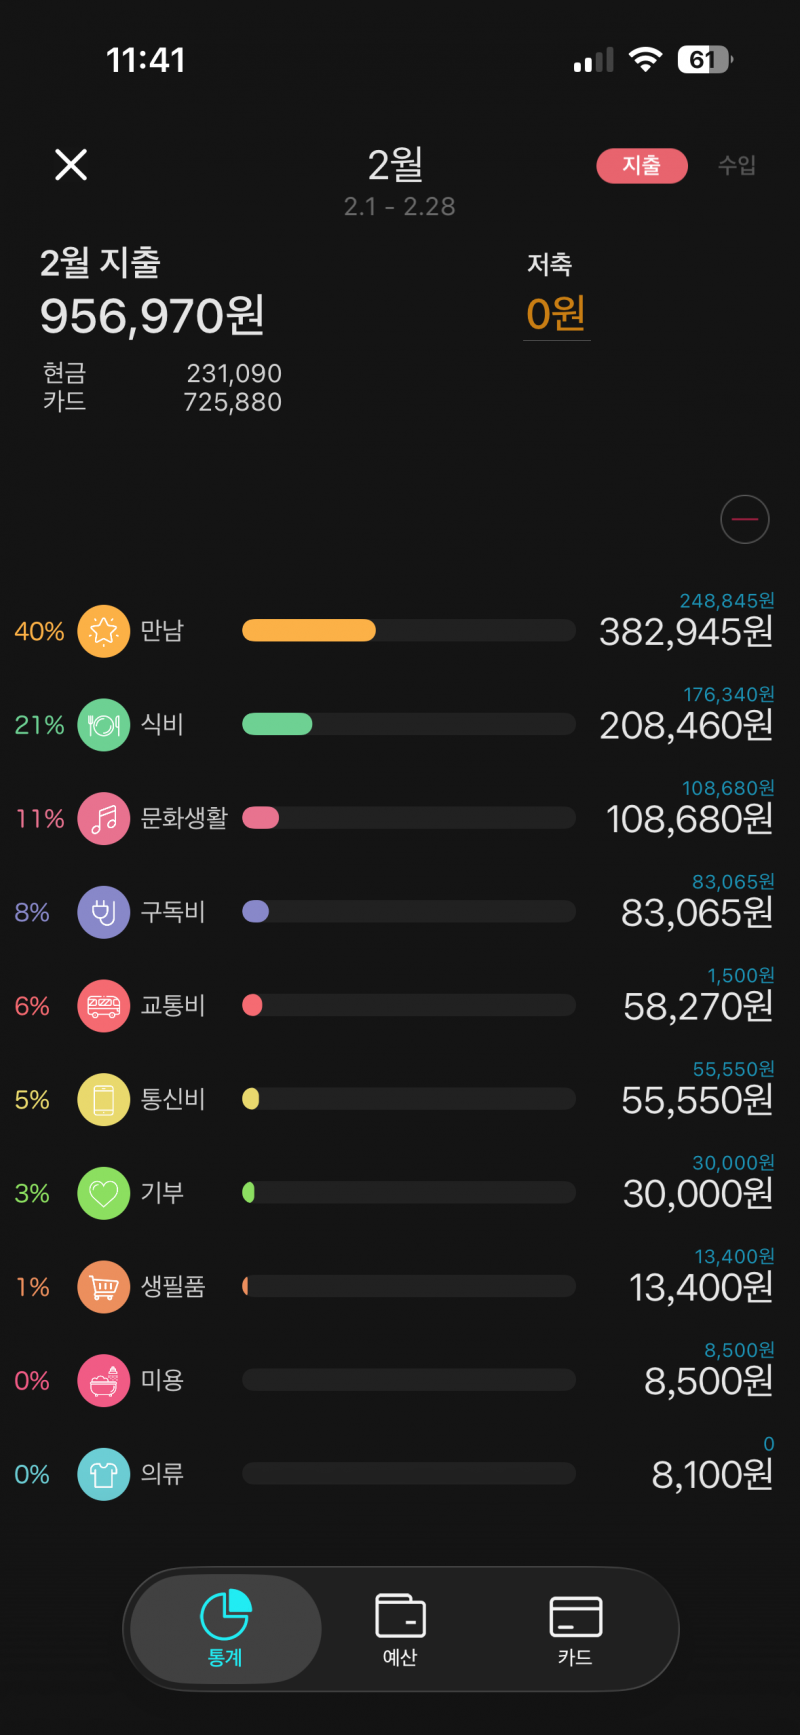800x1735 pixels.
Task: Tap the shopping cart 생필품 icon
Action: [x=104, y=1287]
